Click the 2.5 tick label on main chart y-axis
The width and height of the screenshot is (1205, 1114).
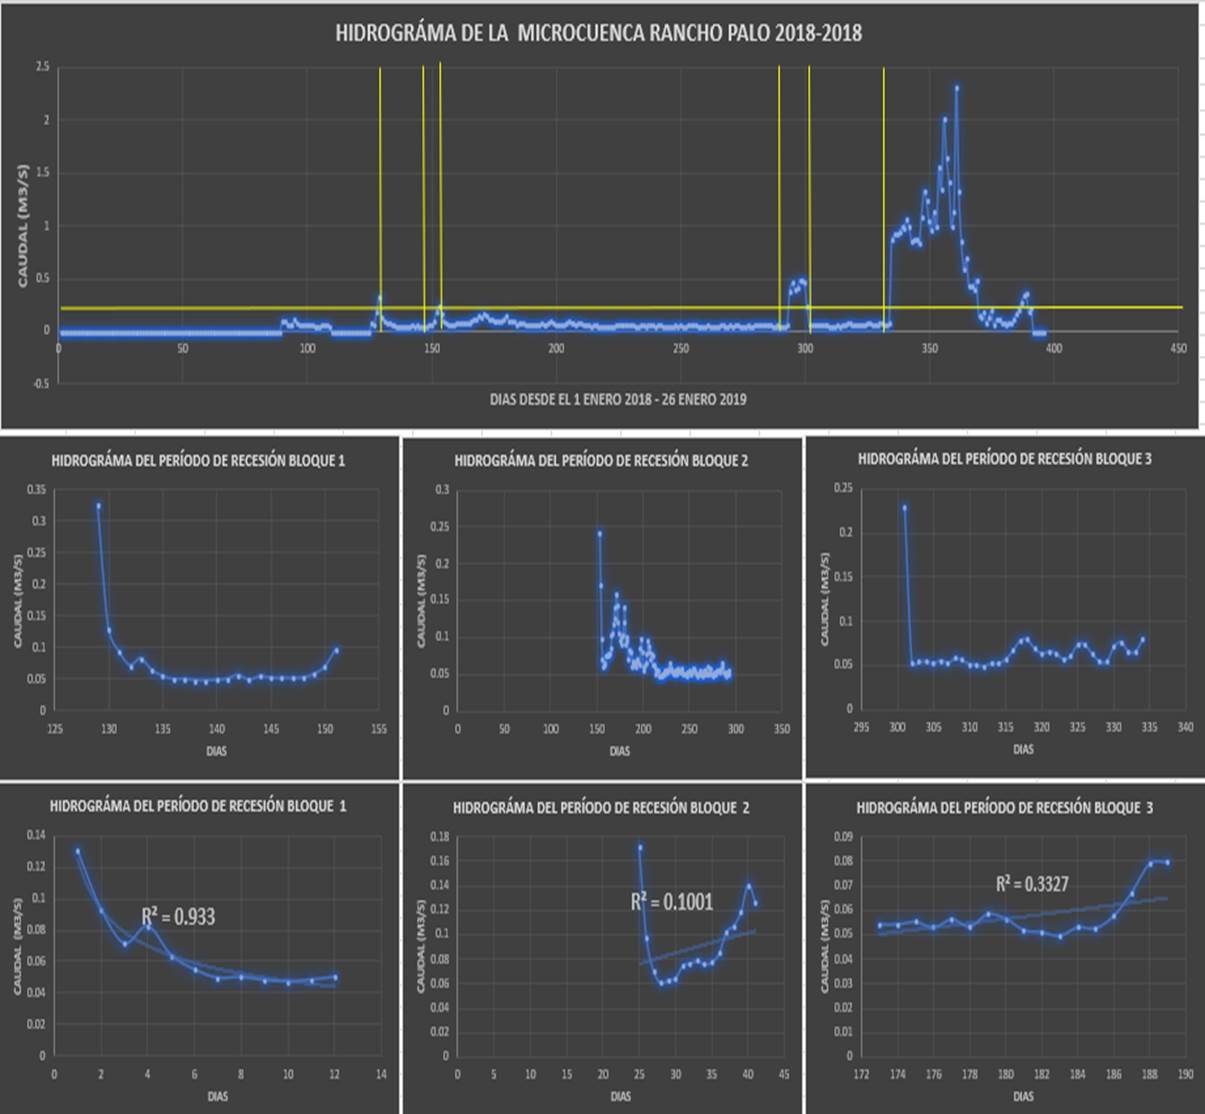coord(42,67)
